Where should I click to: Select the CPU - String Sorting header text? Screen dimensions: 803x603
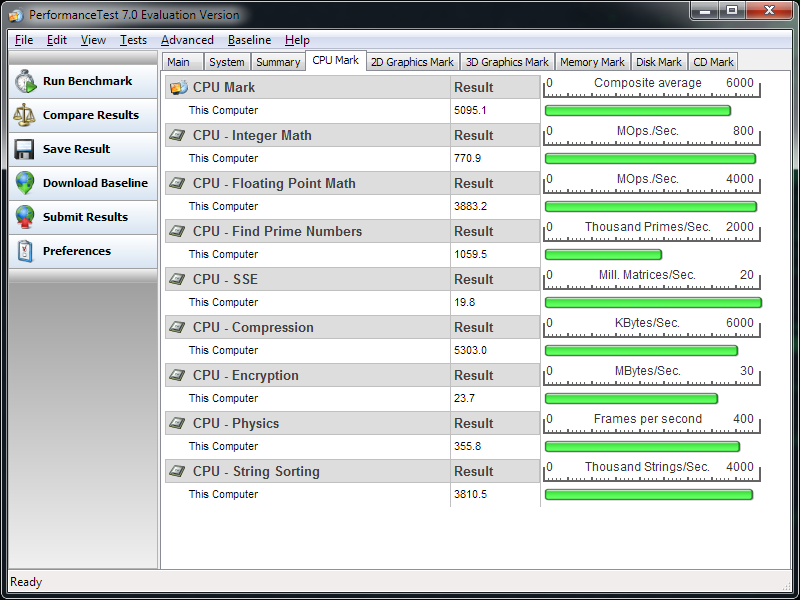(x=256, y=472)
